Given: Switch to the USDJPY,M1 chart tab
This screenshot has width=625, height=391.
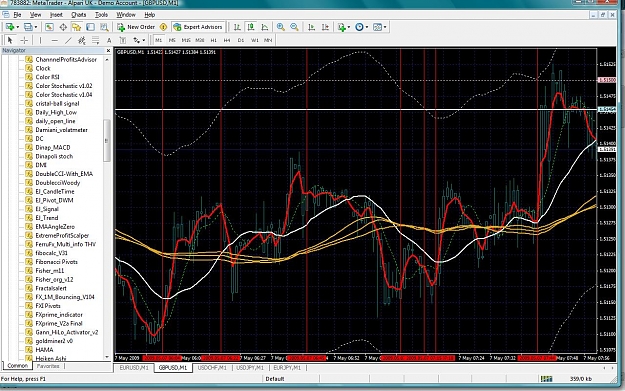Looking at the screenshot, I should tap(250, 367).
